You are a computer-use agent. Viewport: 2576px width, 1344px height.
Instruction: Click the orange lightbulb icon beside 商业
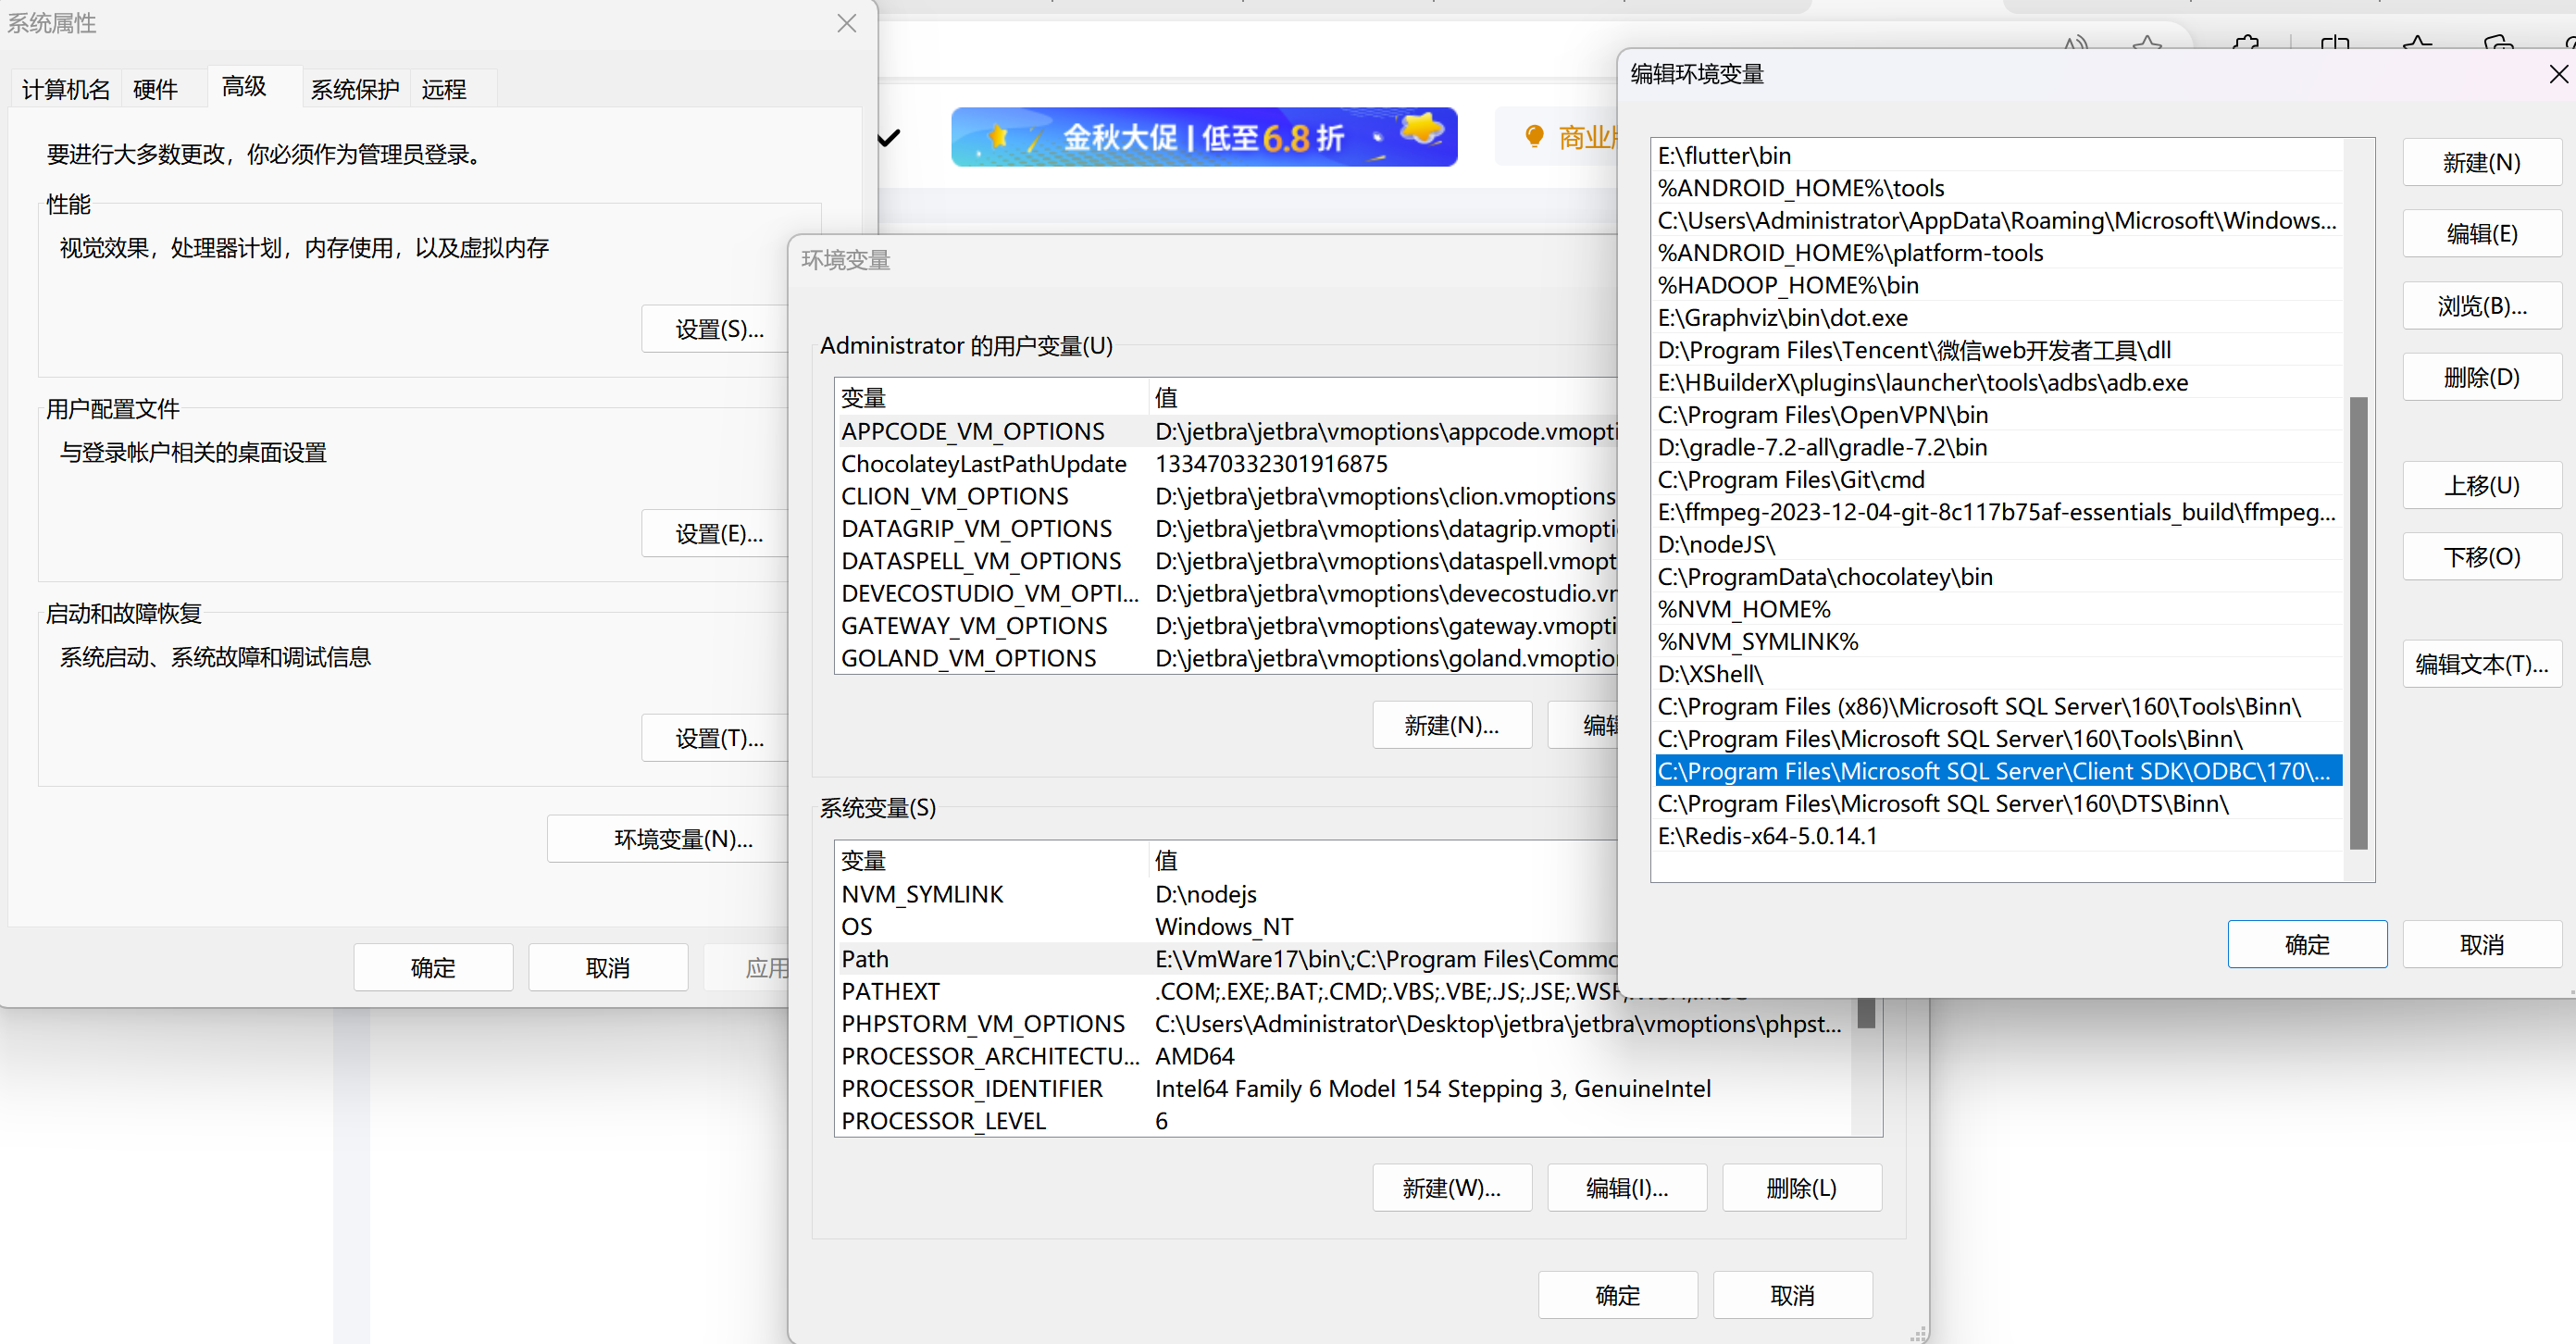pyautogui.click(x=1534, y=136)
